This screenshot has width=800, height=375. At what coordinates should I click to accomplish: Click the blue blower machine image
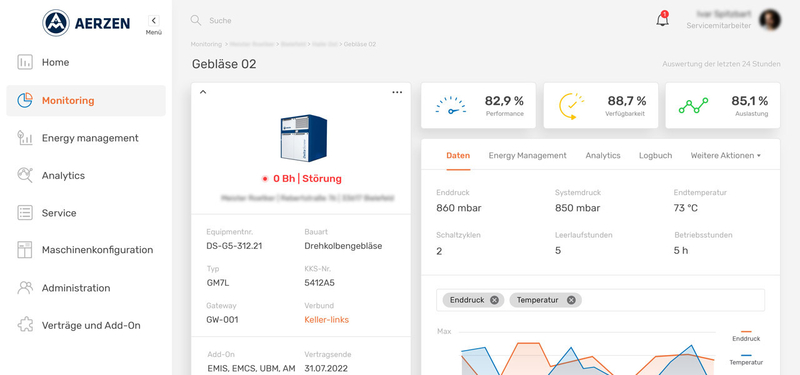click(x=303, y=138)
